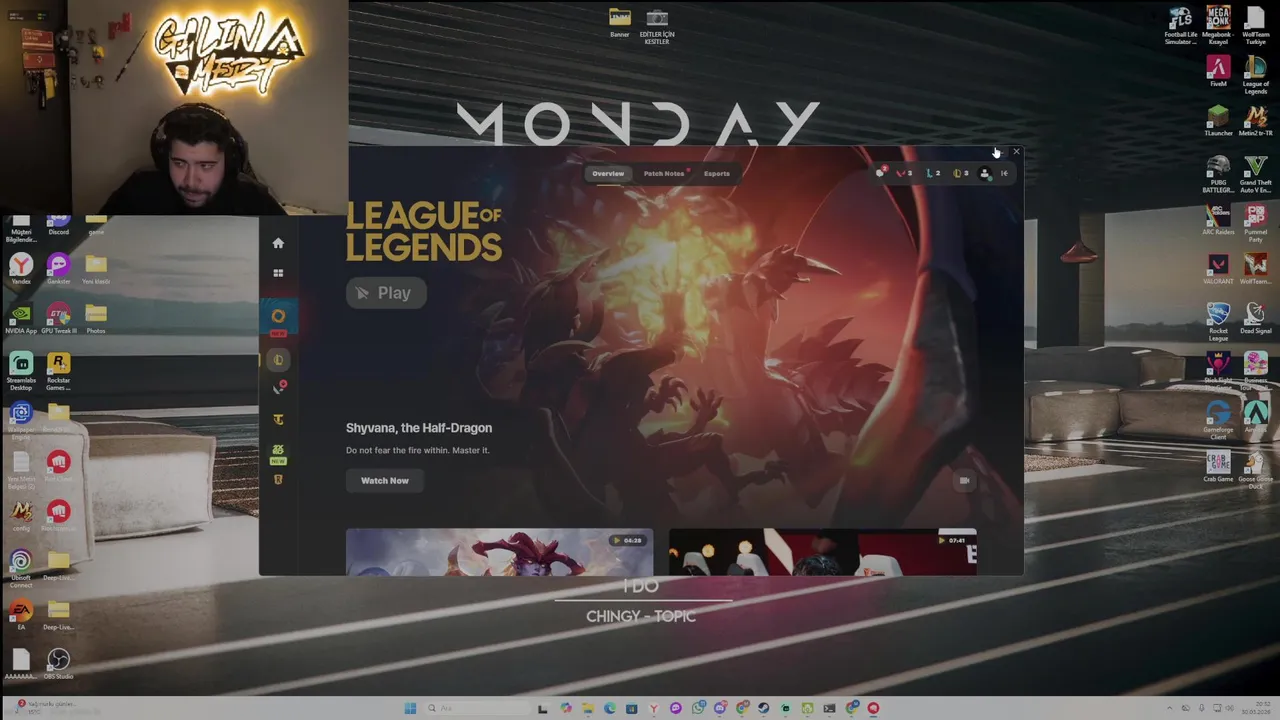Open the Yandex desktop shortcut
The height and width of the screenshot is (720, 1280).
click(21, 269)
